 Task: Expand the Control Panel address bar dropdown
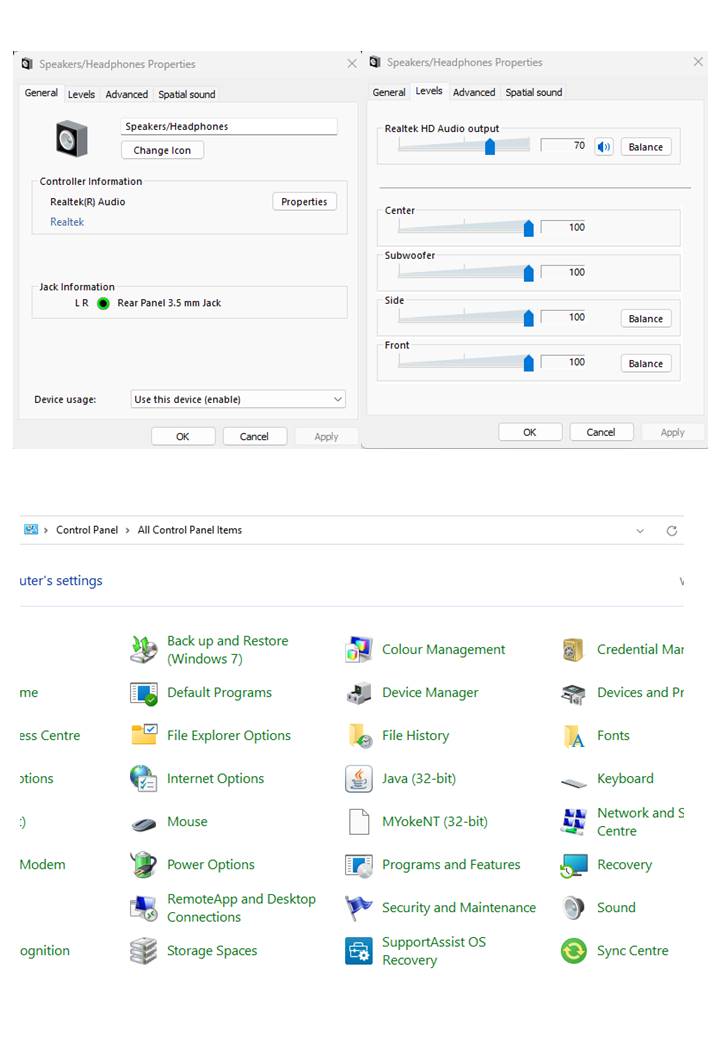pos(640,531)
